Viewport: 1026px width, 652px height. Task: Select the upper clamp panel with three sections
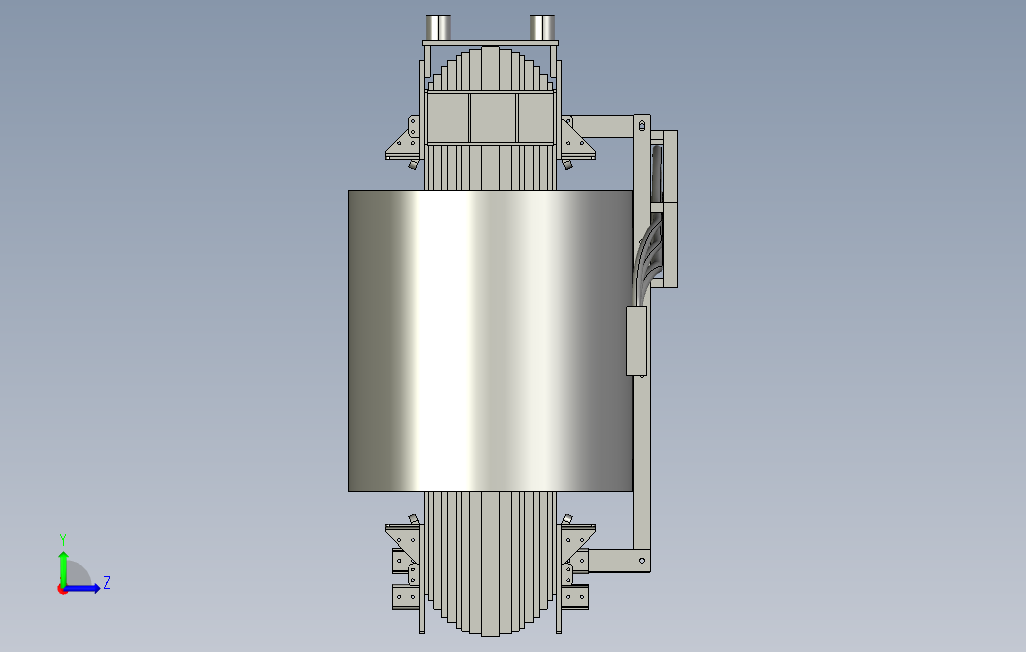point(490,118)
